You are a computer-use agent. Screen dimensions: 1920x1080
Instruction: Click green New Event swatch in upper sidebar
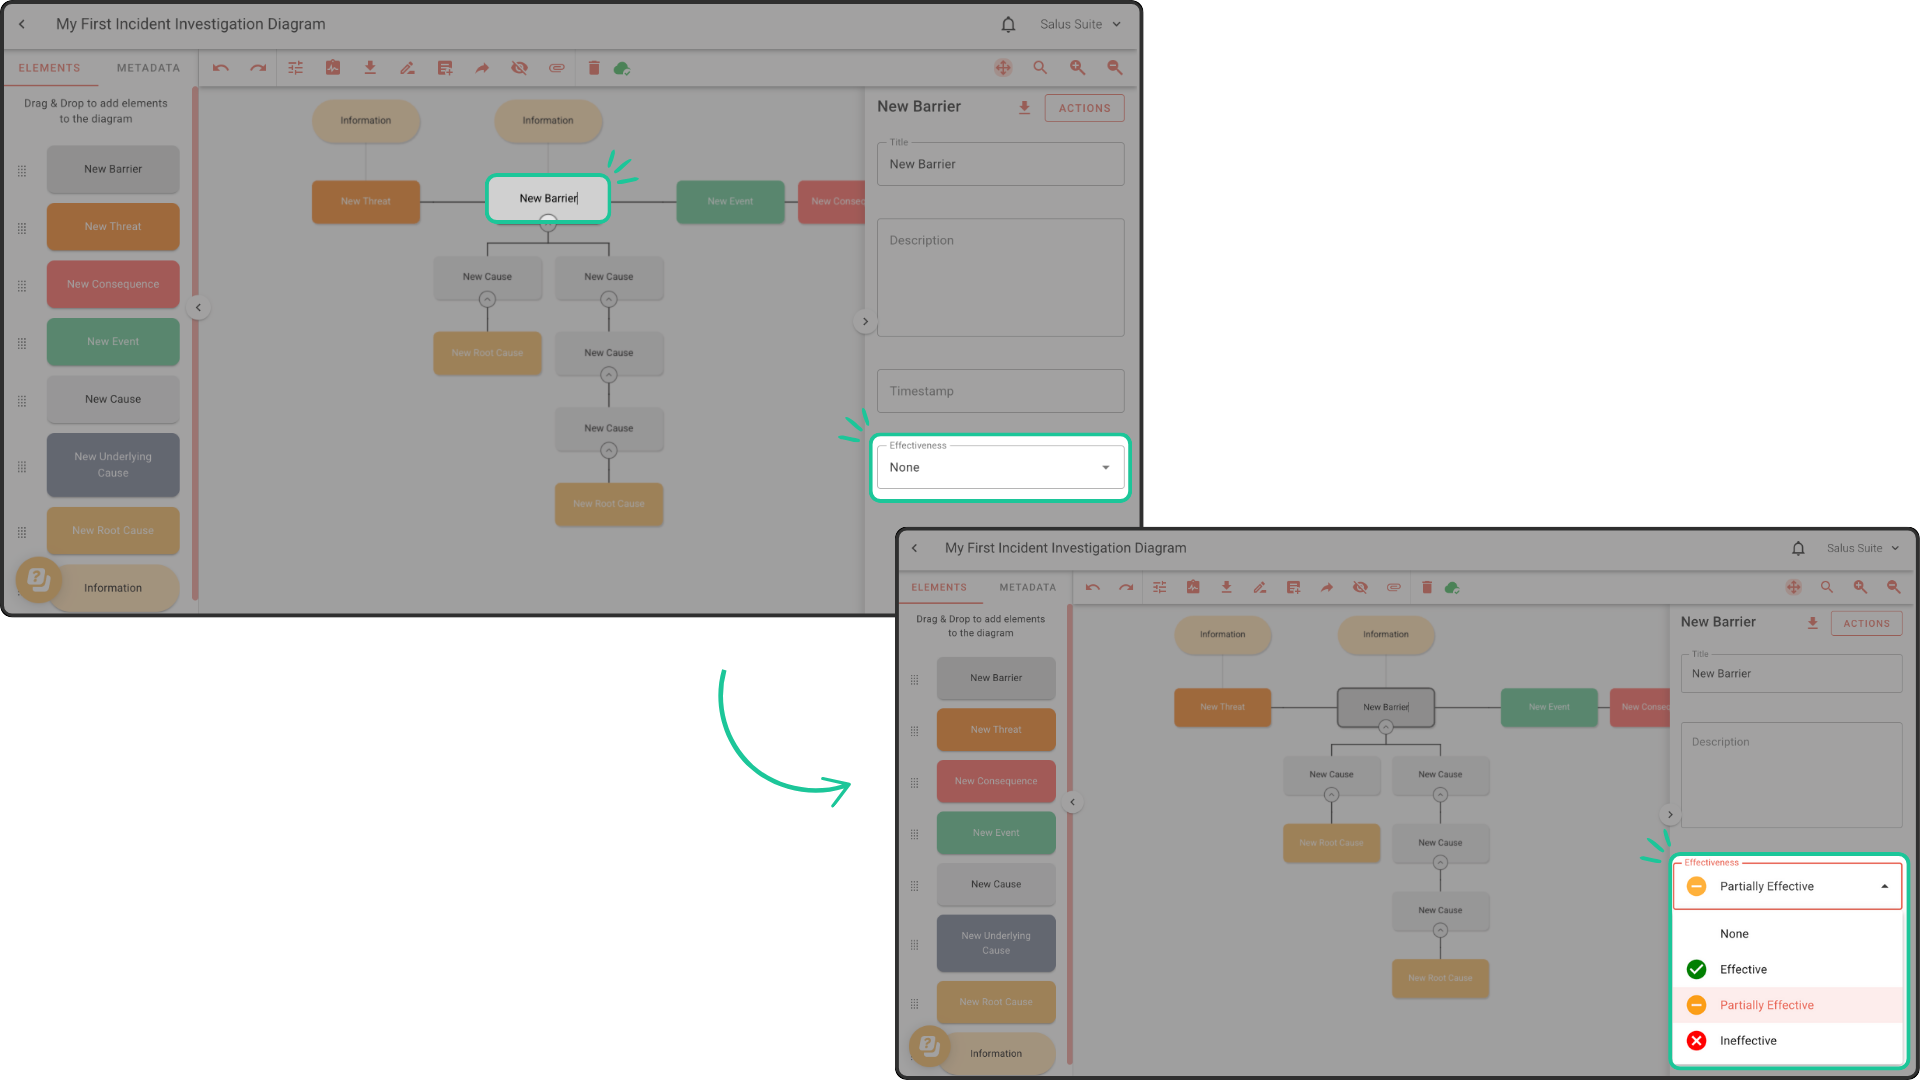click(x=113, y=342)
